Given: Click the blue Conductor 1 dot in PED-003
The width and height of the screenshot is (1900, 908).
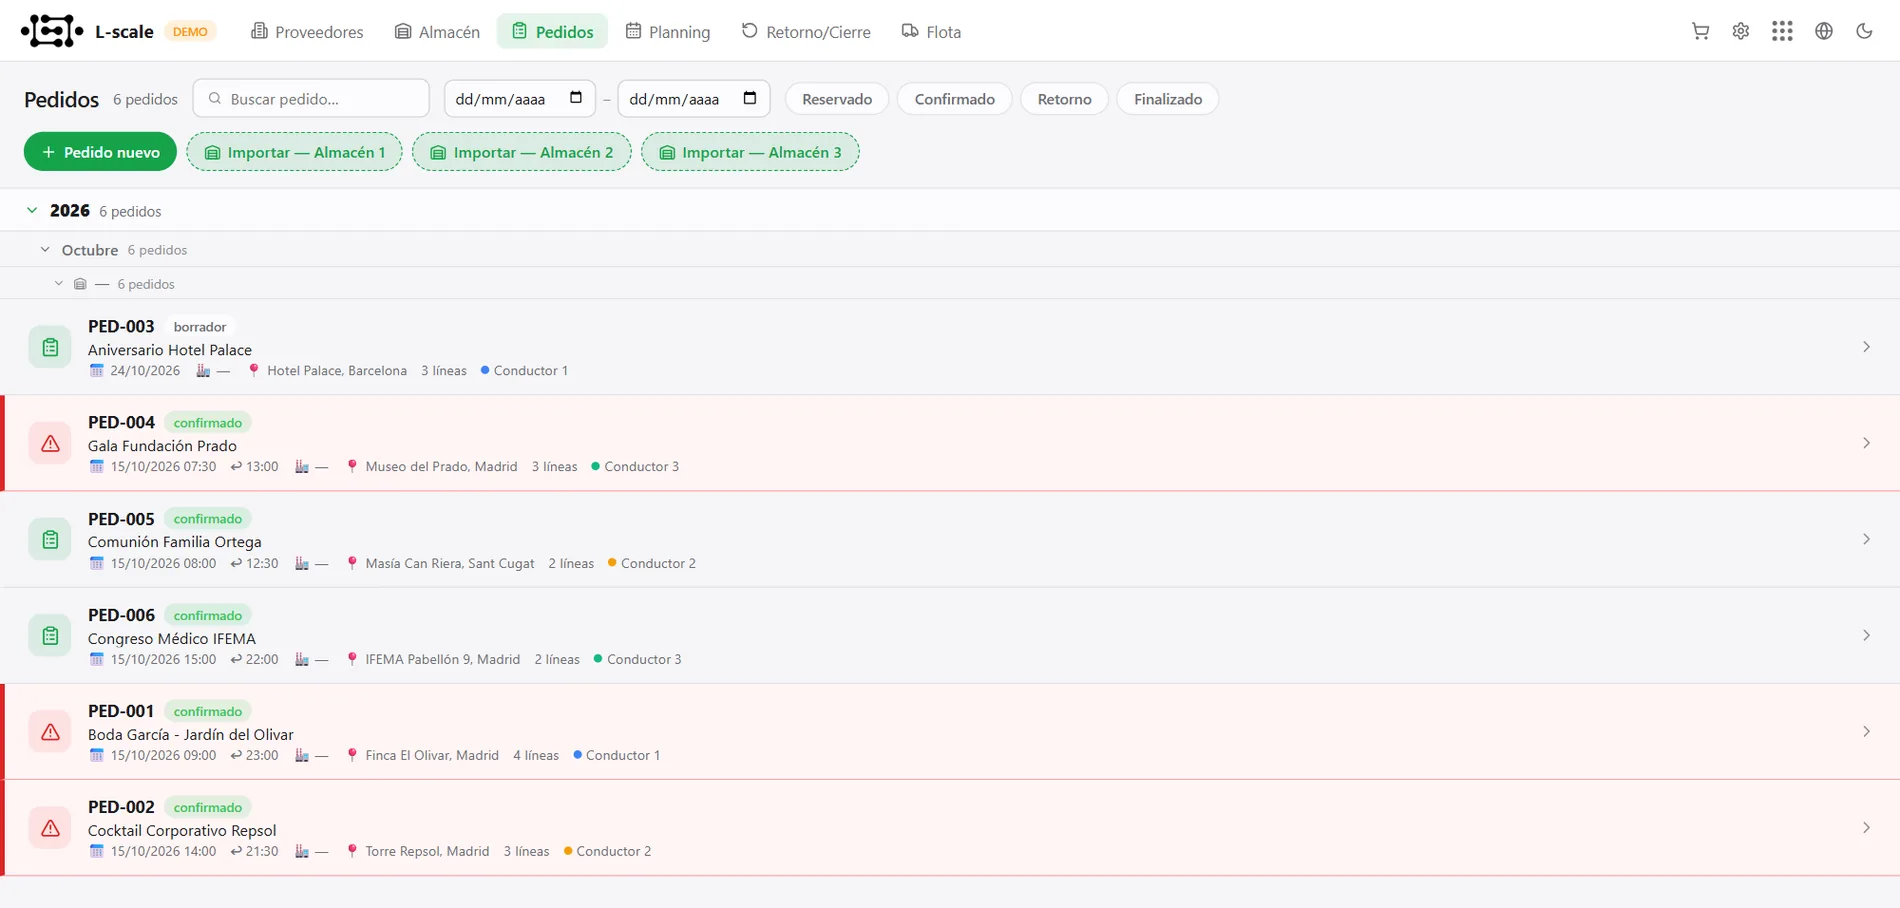Looking at the screenshot, I should pyautogui.click(x=485, y=370).
